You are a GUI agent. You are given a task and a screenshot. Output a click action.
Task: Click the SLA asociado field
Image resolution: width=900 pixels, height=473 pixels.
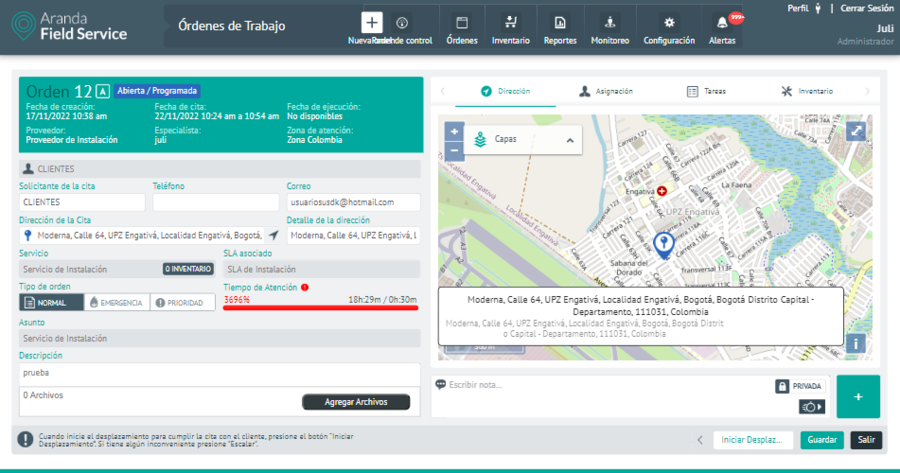click(x=321, y=269)
